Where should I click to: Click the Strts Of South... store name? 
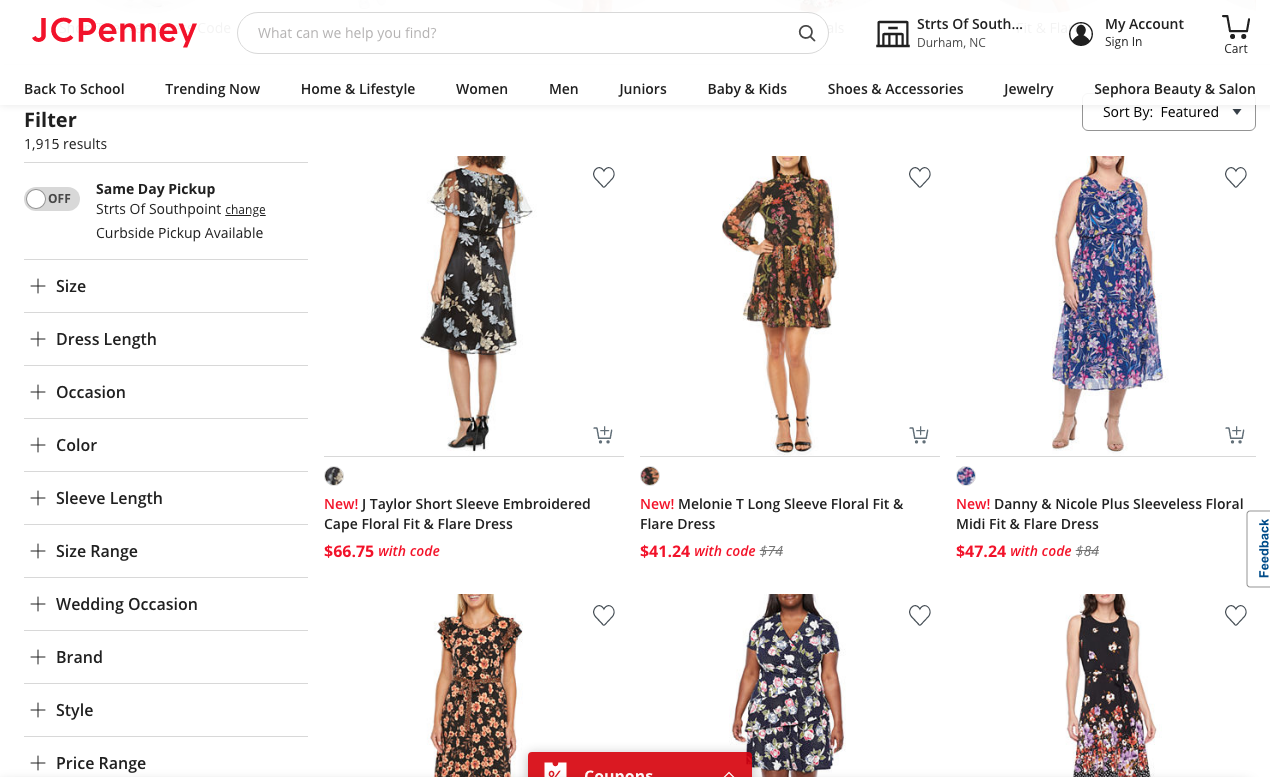pos(970,24)
